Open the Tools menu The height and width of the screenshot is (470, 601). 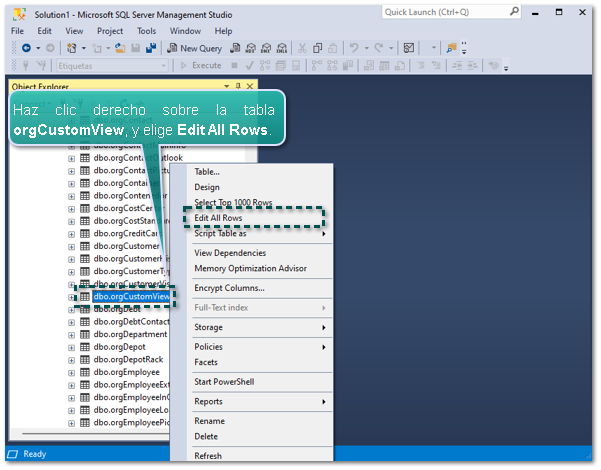pos(146,31)
